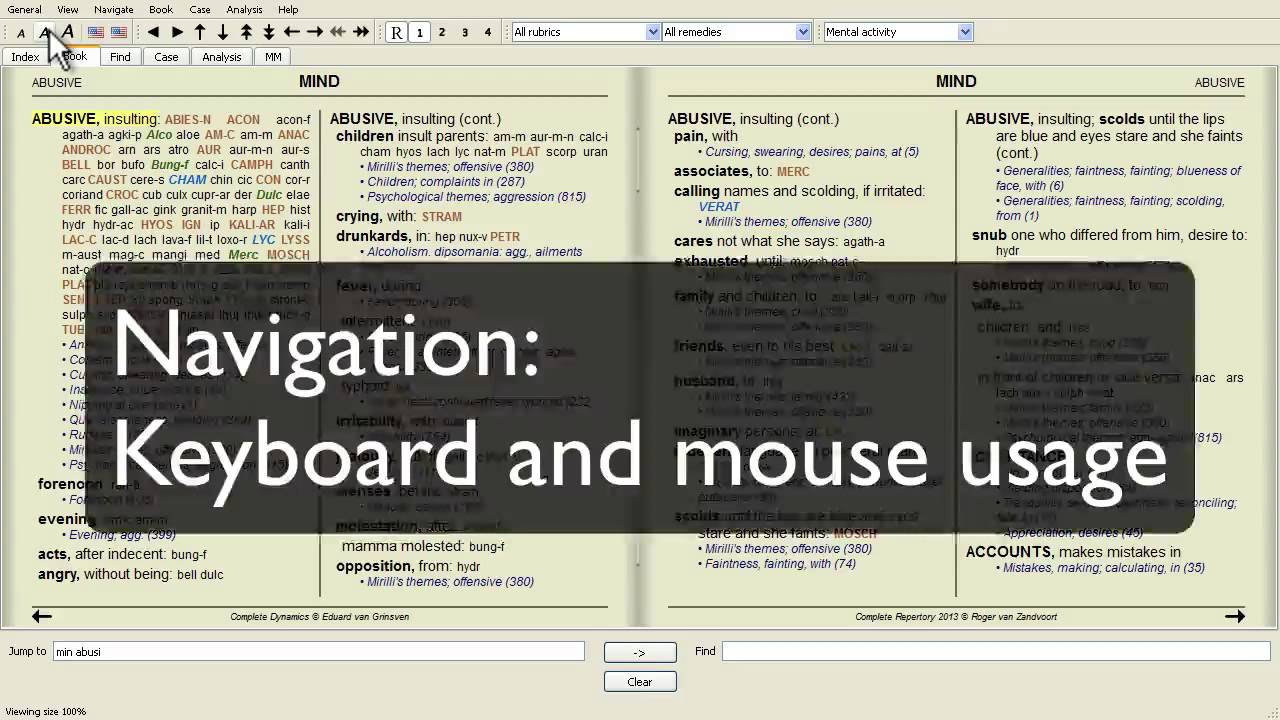Click the 'opposition, from' rubric
This screenshot has height=720, width=1280.
coord(408,566)
